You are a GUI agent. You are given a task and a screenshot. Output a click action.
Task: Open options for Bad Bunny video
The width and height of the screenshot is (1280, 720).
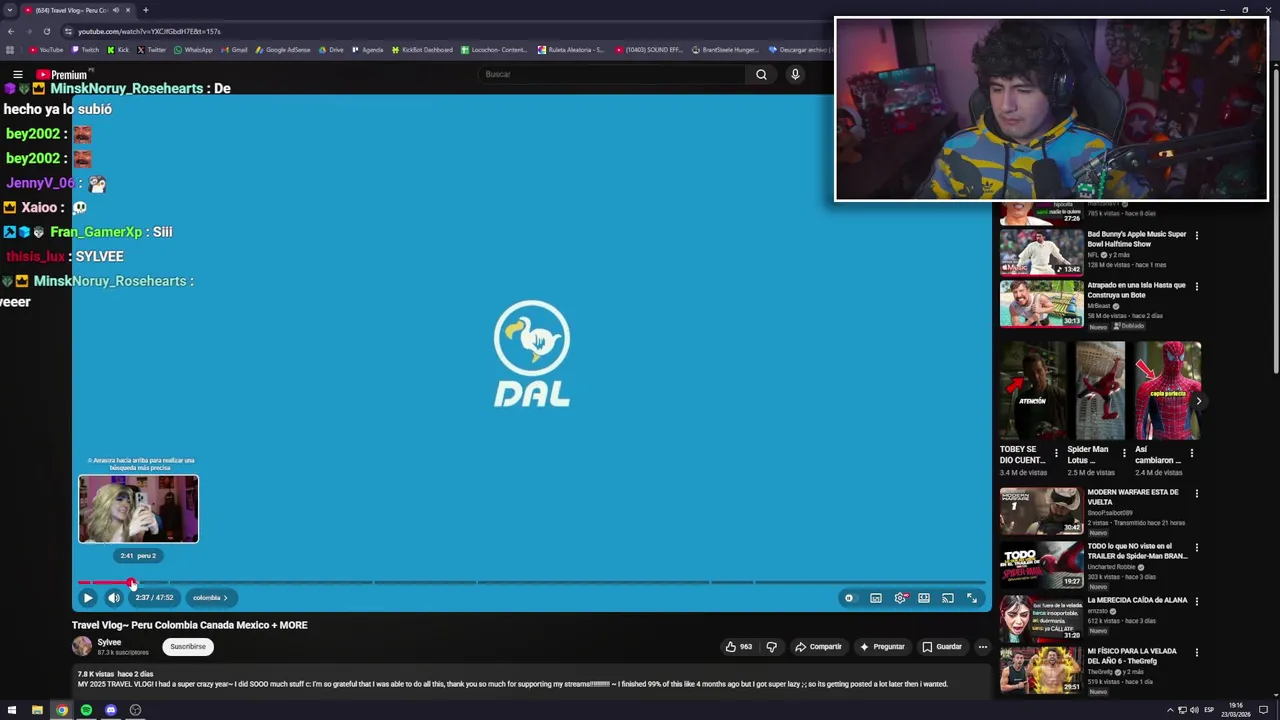1197,235
